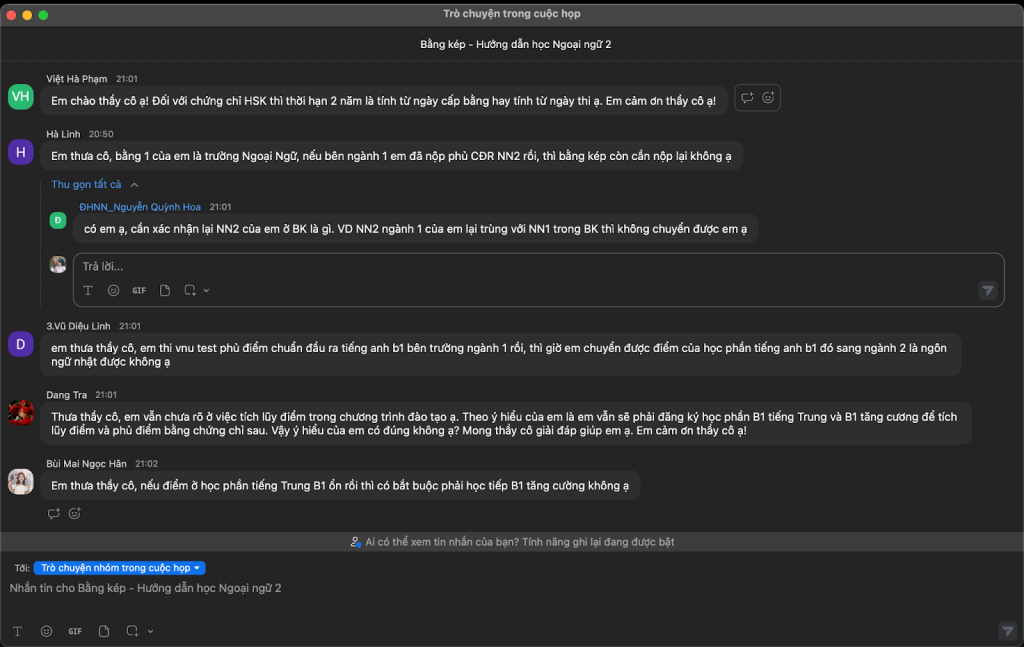Toggle text formatting in bottom message composer
The image size is (1024, 647).
17,631
